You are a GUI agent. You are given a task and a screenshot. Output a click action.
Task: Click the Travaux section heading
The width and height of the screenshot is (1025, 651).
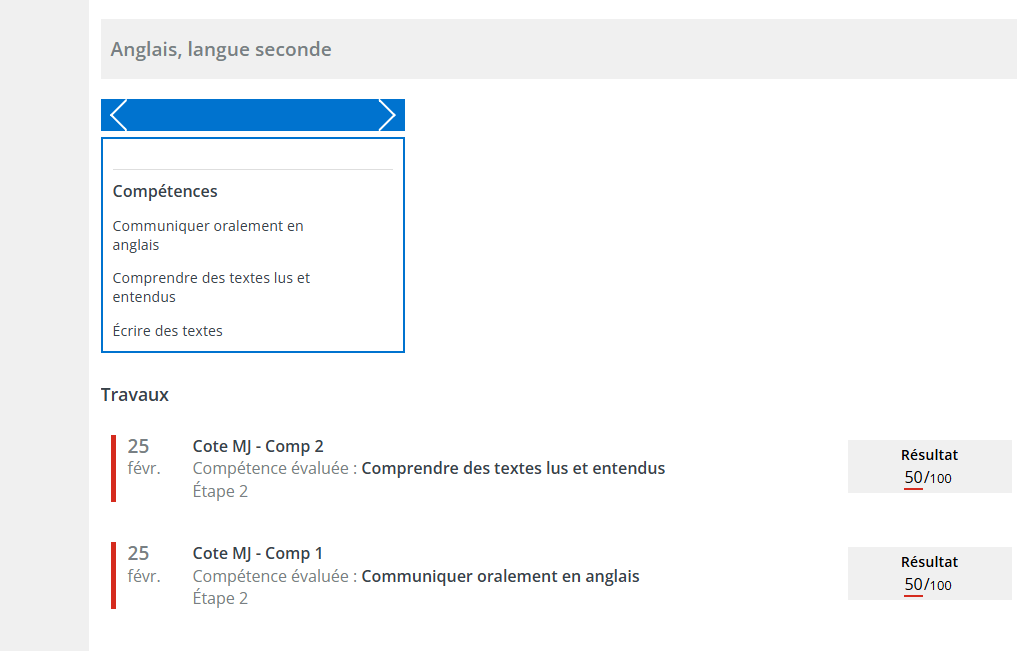(x=135, y=395)
